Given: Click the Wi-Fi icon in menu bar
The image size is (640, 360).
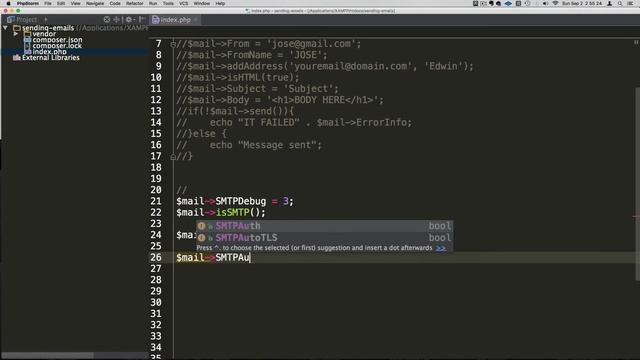Looking at the screenshot, I should coord(555,3).
